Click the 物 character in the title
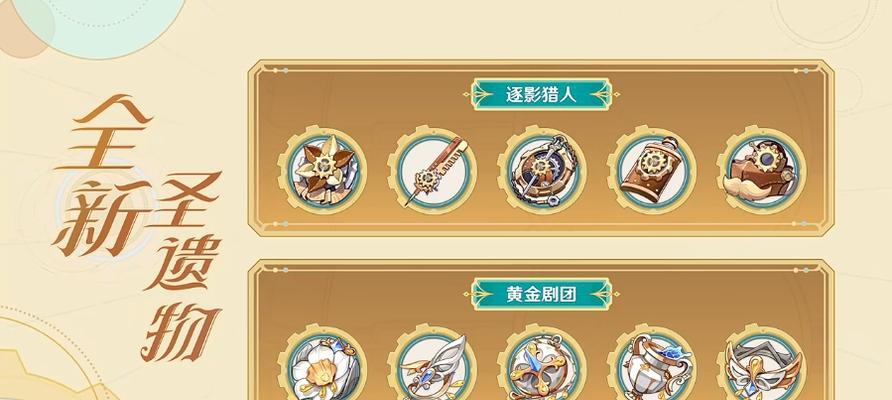The width and height of the screenshot is (892, 400). click(x=181, y=333)
